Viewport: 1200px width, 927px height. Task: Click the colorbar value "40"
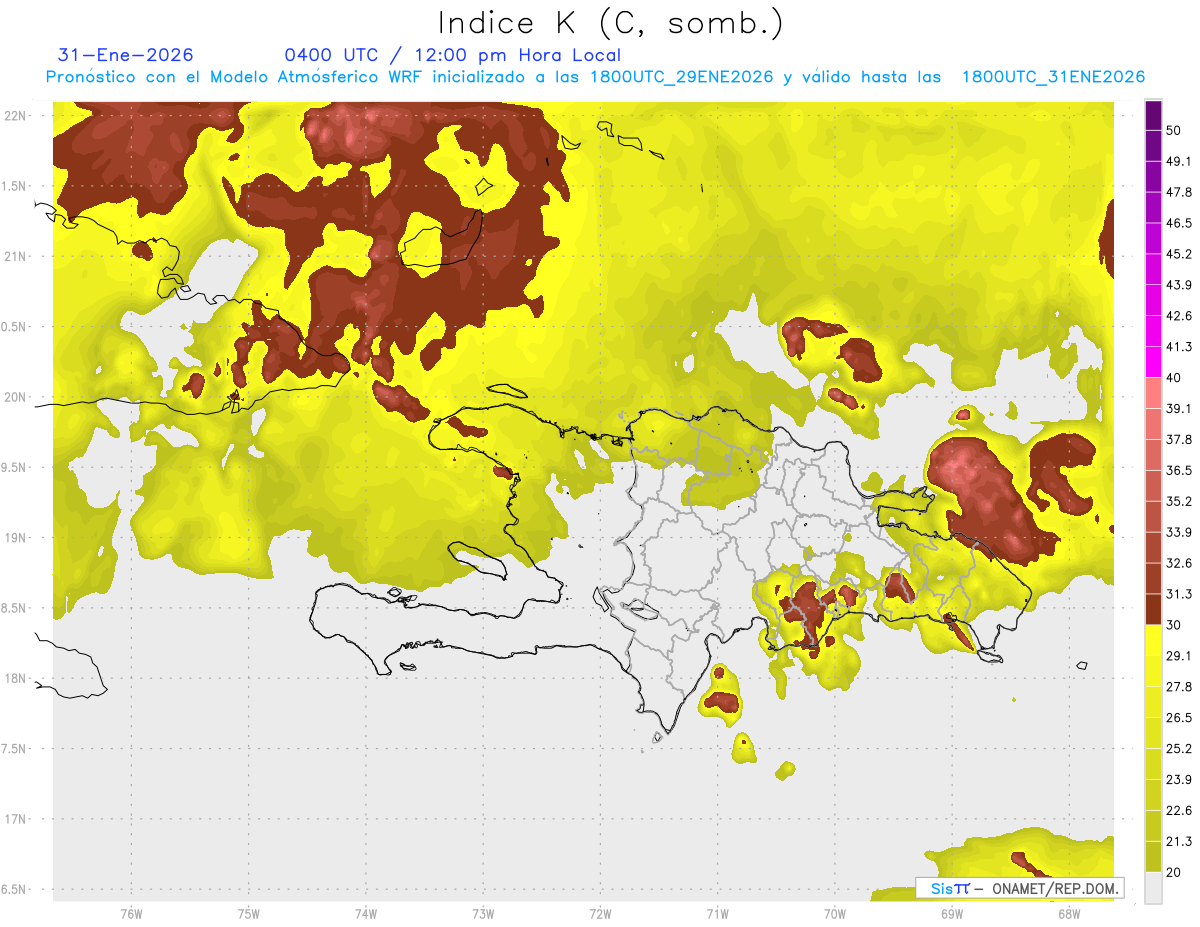[1174, 378]
